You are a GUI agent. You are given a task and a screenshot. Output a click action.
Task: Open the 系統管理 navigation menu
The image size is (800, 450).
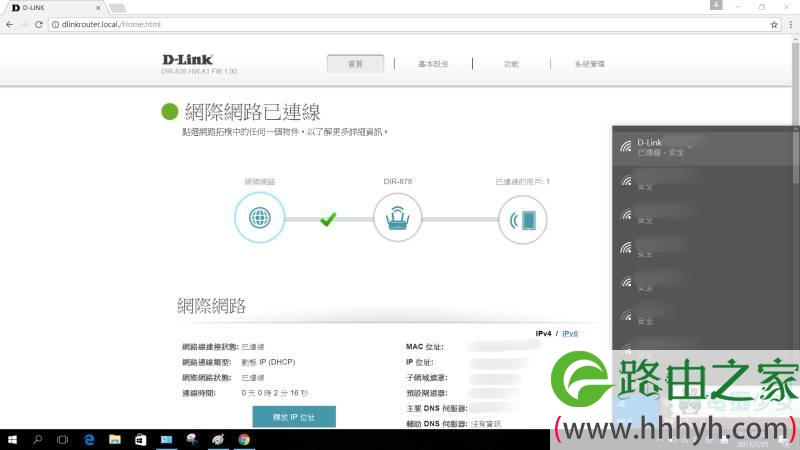pyautogui.click(x=589, y=64)
